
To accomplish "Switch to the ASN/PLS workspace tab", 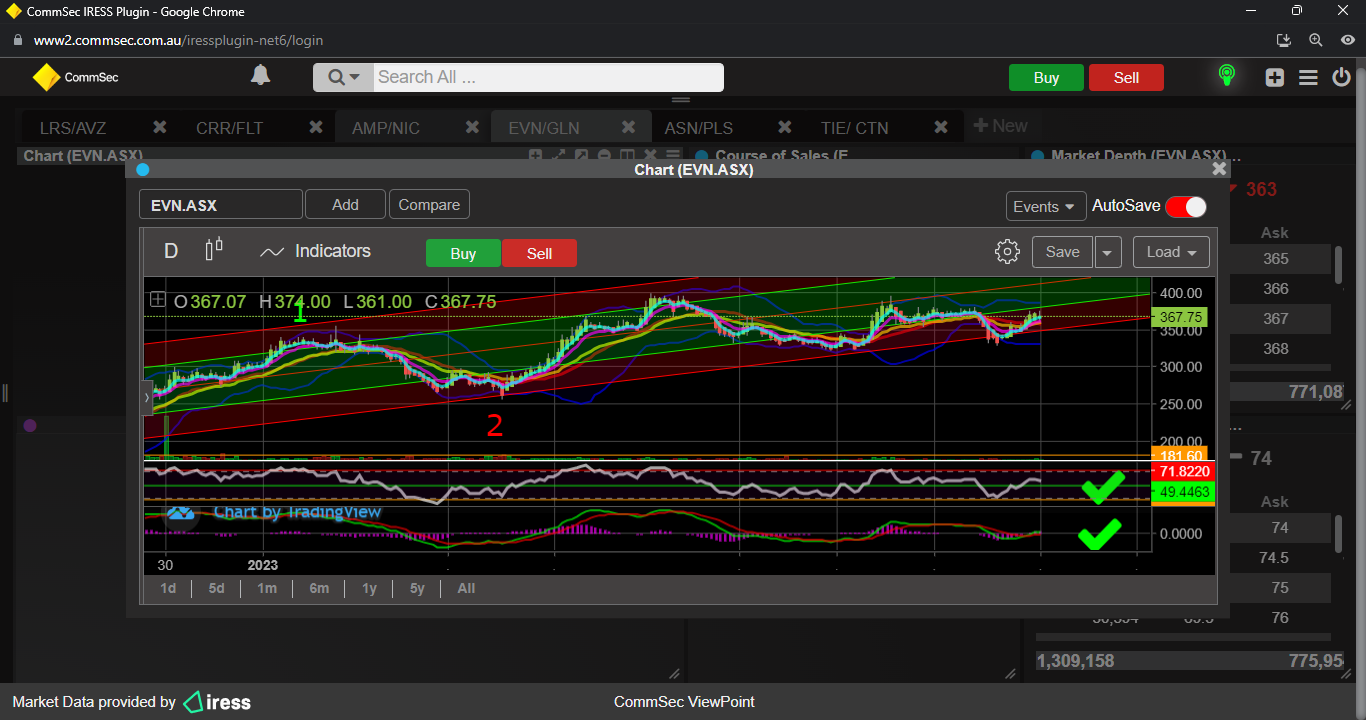I will [699, 128].
